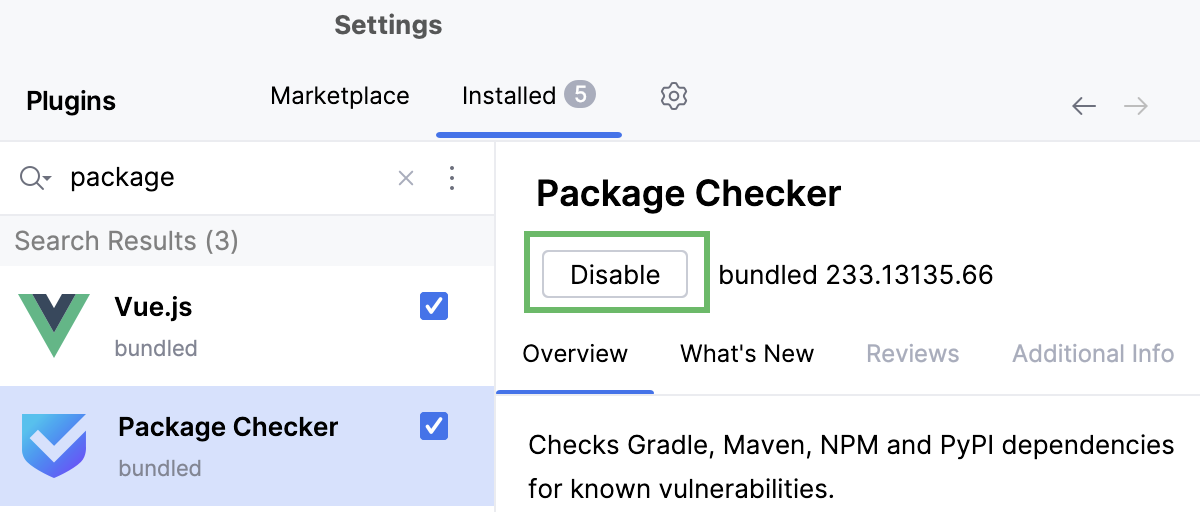Clear the plugin search text
The height and width of the screenshot is (512, 1200).
click(406, 178)
